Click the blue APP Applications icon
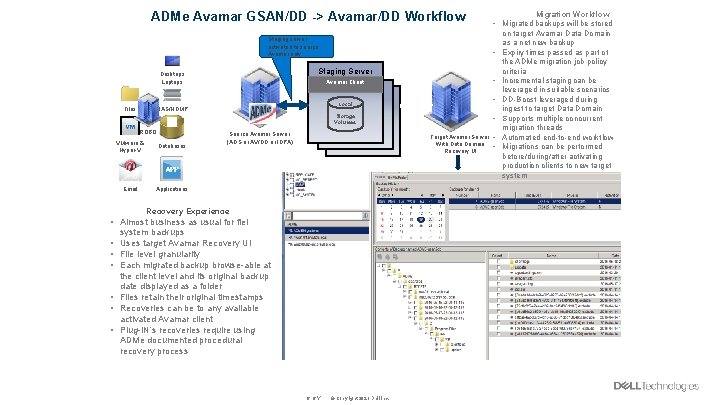The image size is (720, 405). coord(171,169)
